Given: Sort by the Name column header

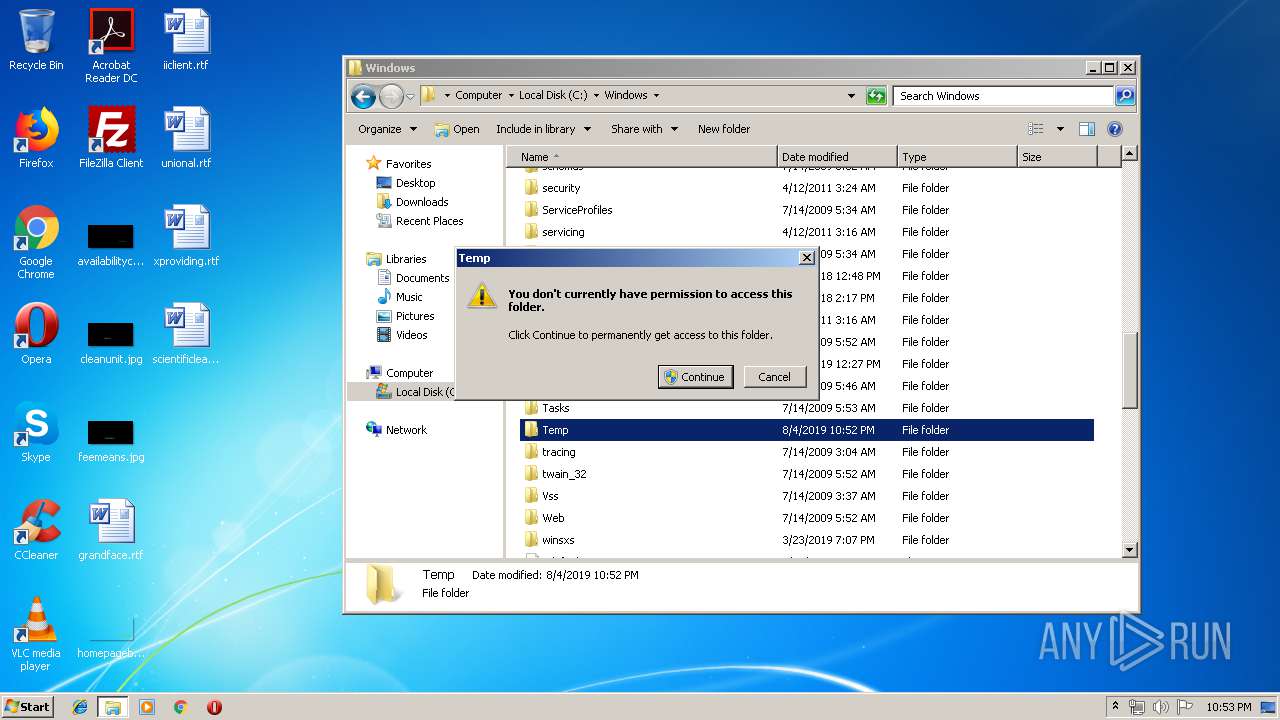Looking at the screenshot, I should [642, 157].
